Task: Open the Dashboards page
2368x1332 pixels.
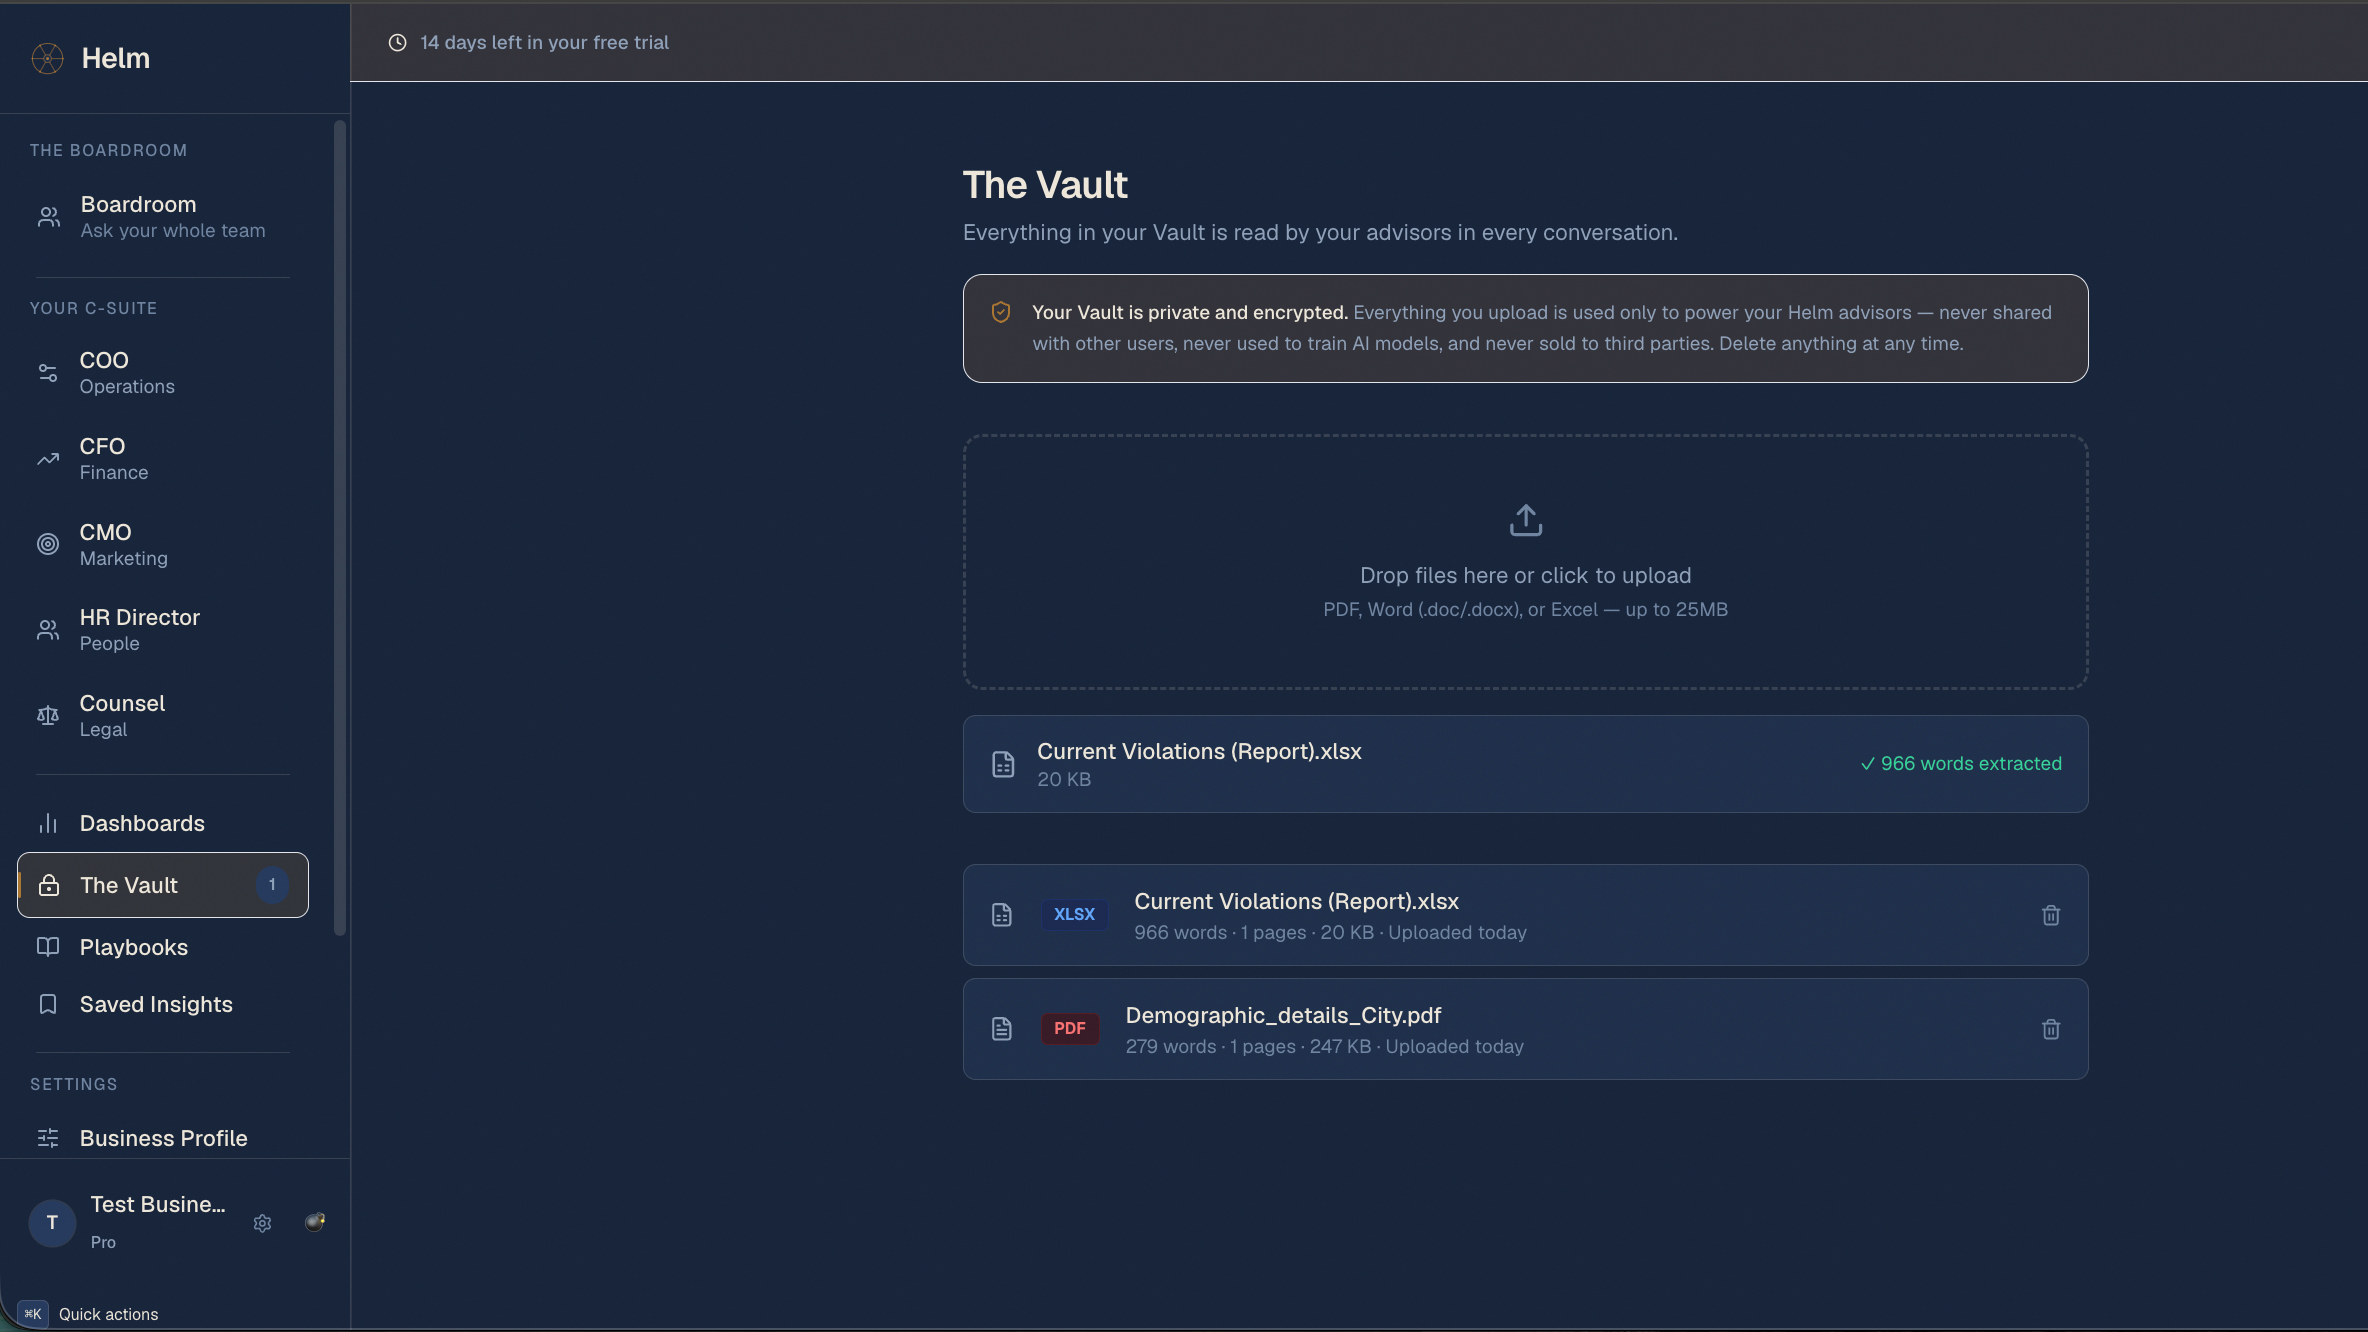Action: pos(163,823)
